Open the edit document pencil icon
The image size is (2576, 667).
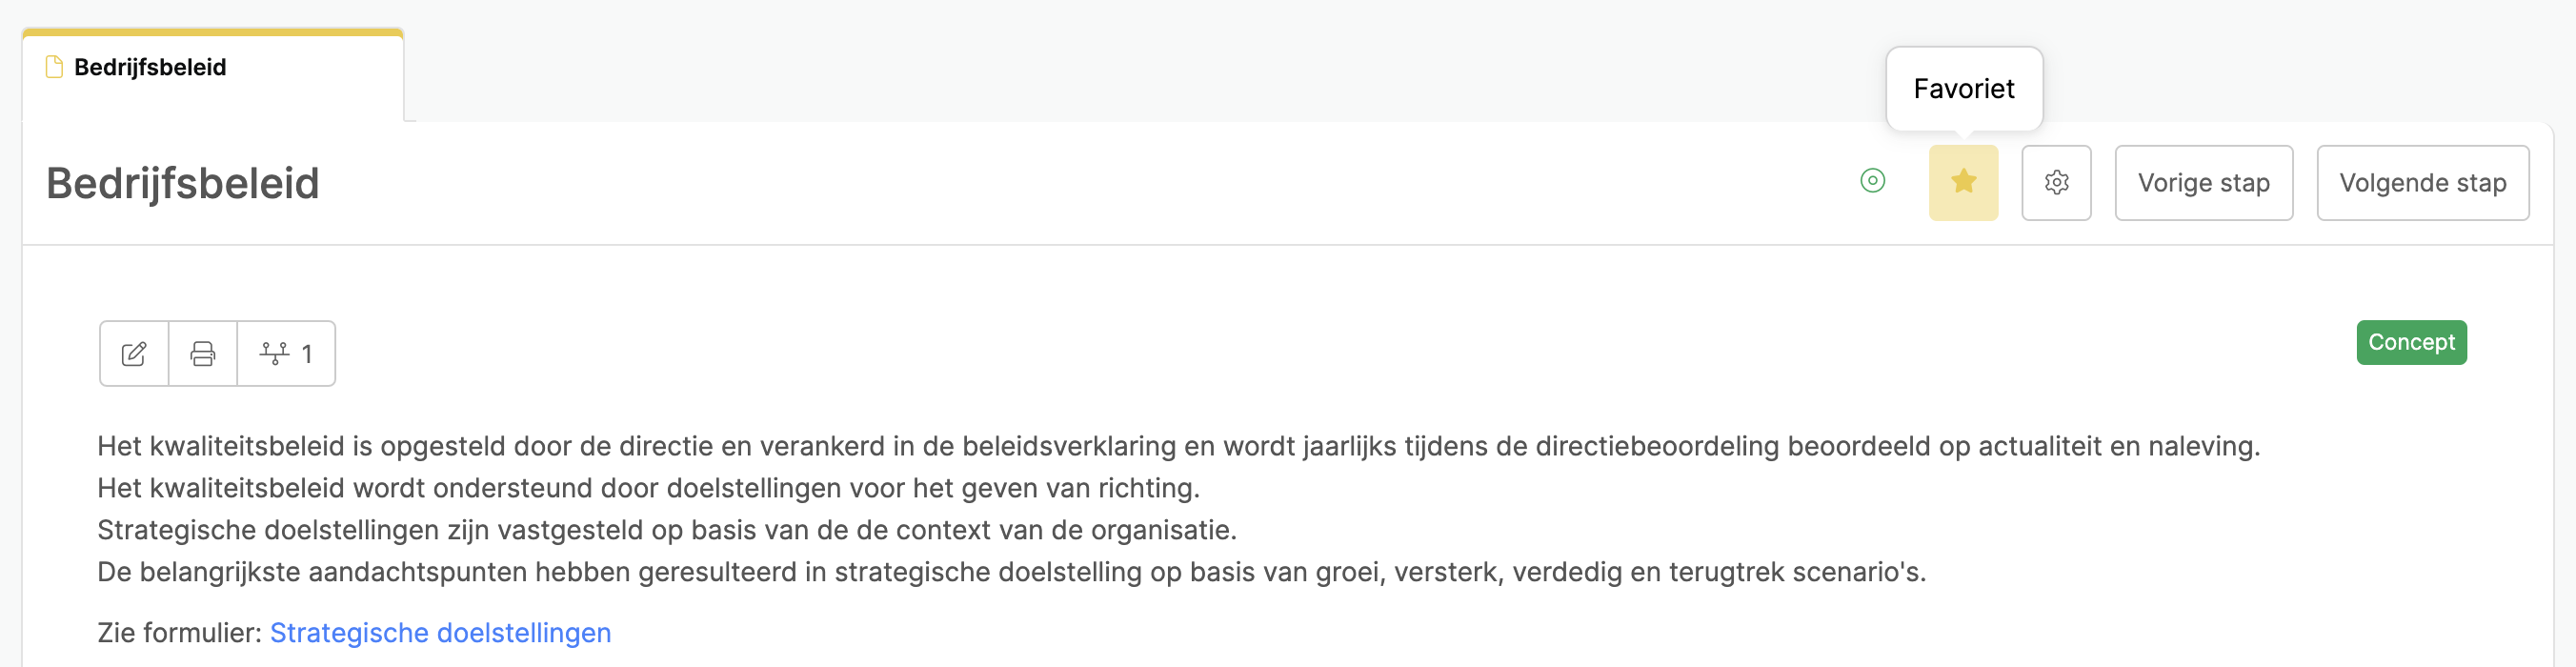pos(134,354)
